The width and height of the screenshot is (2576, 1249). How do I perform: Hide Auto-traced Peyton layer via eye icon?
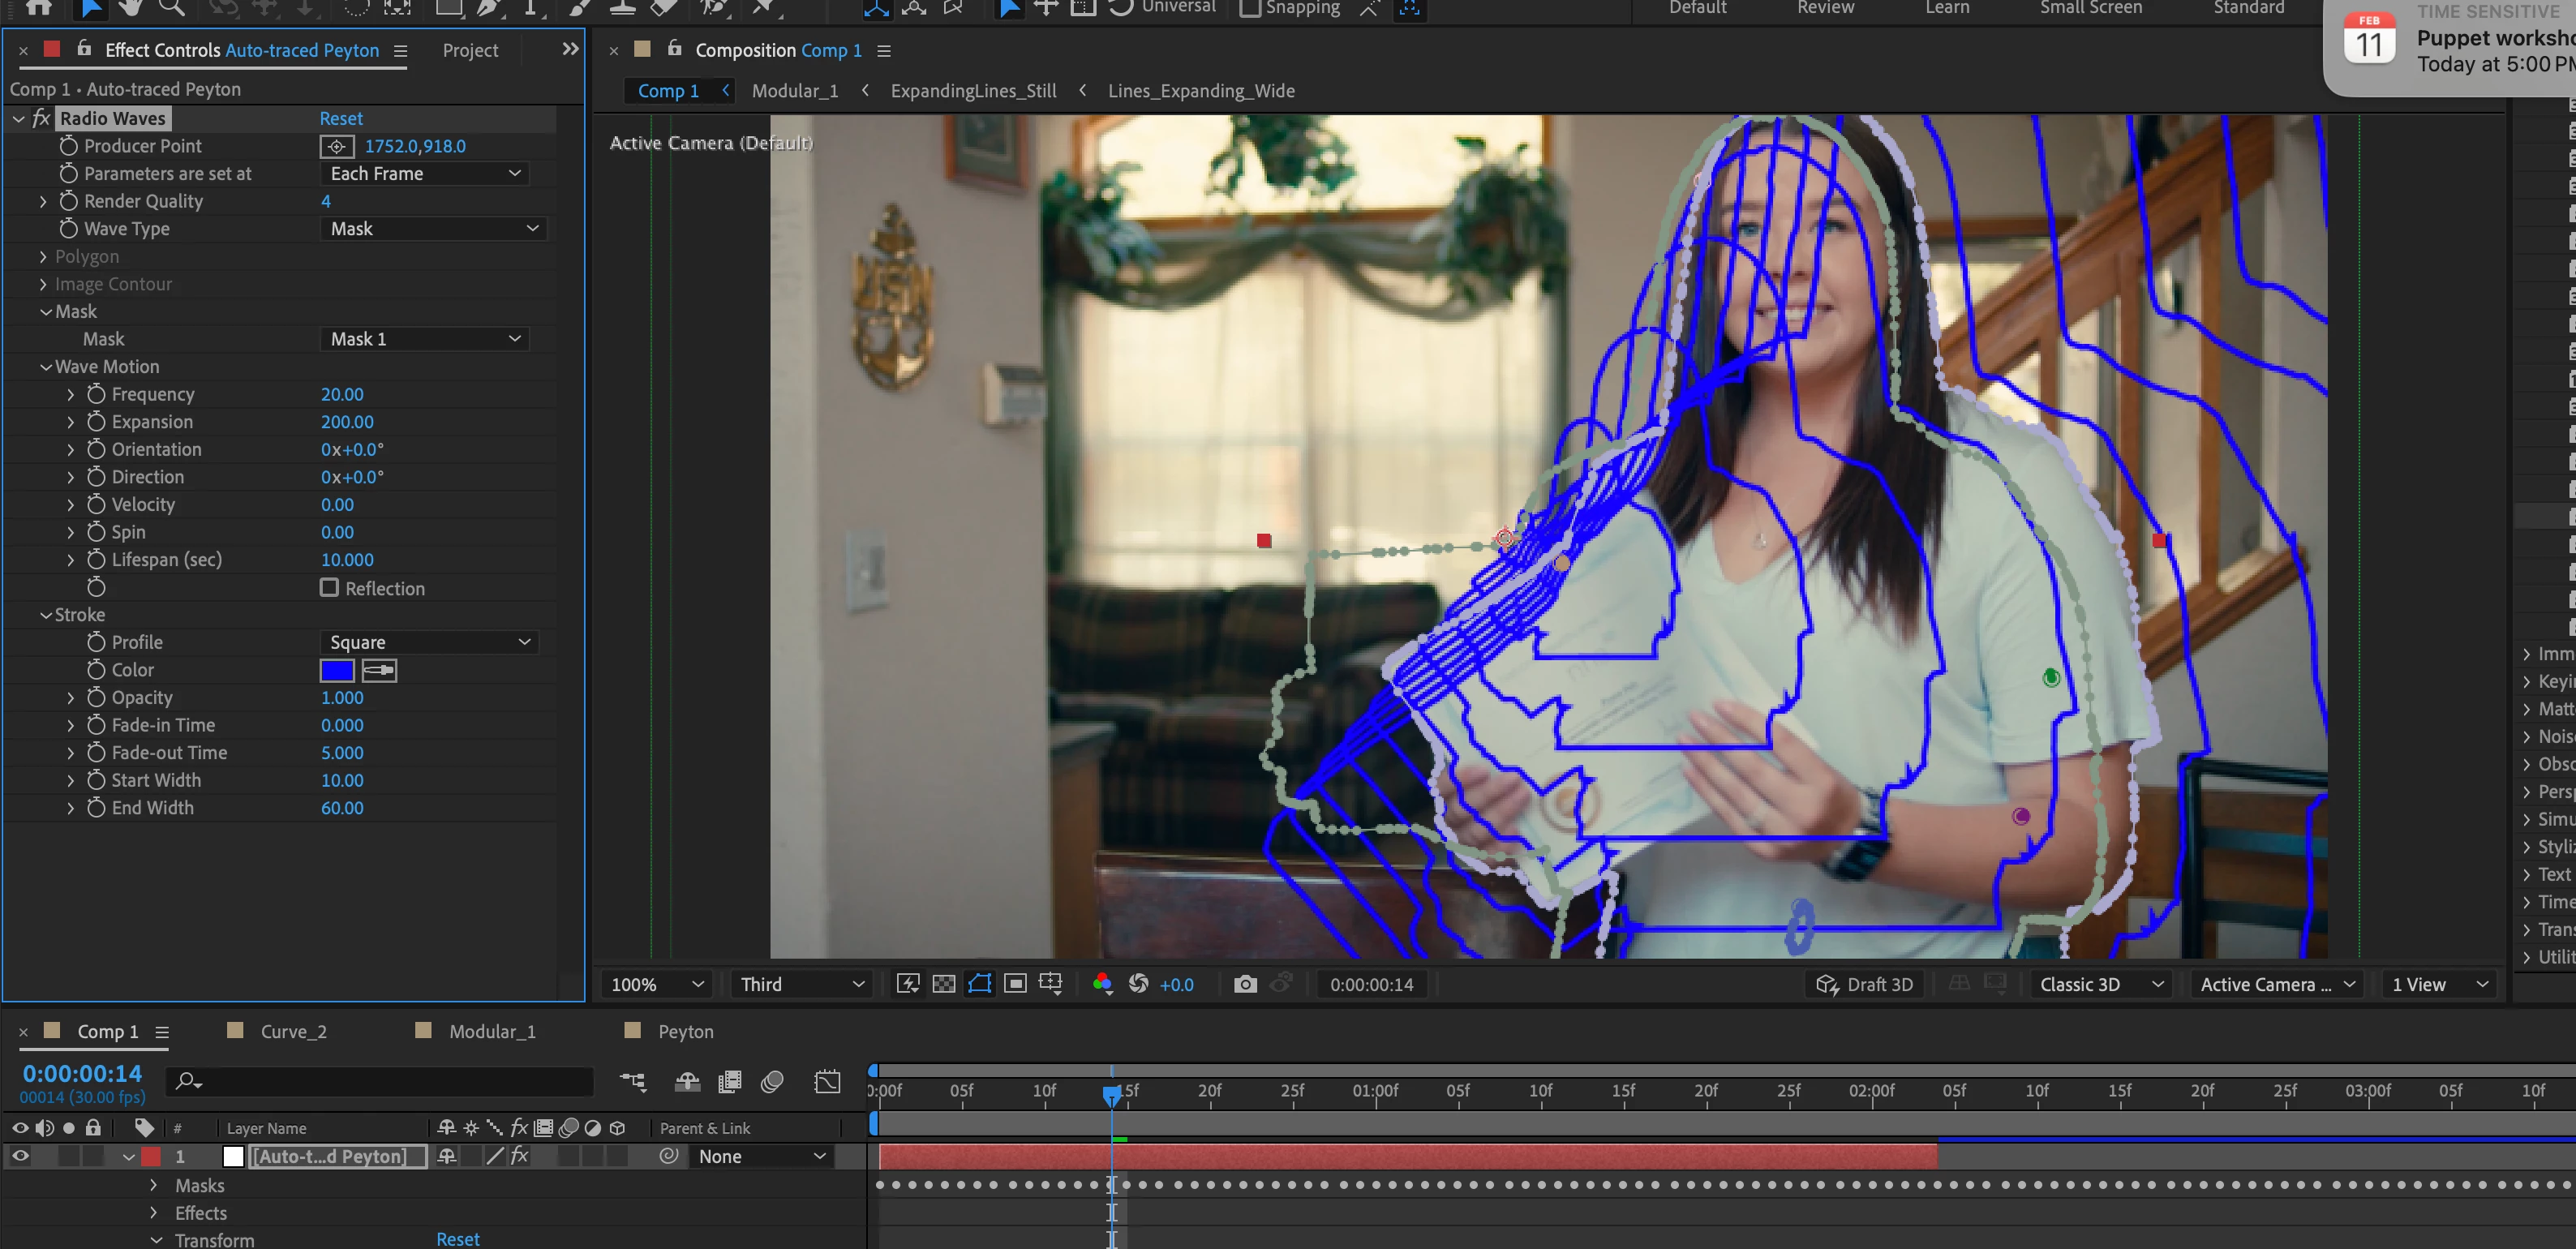pyautogui.click(x=19, y=1156)
